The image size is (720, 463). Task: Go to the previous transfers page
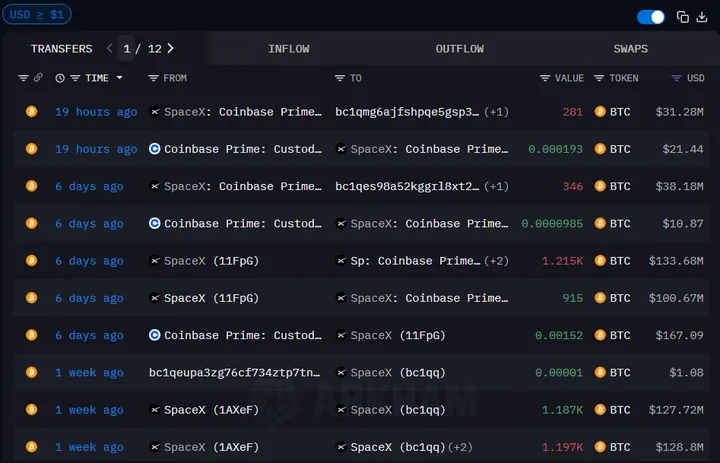tap(110, 48)
